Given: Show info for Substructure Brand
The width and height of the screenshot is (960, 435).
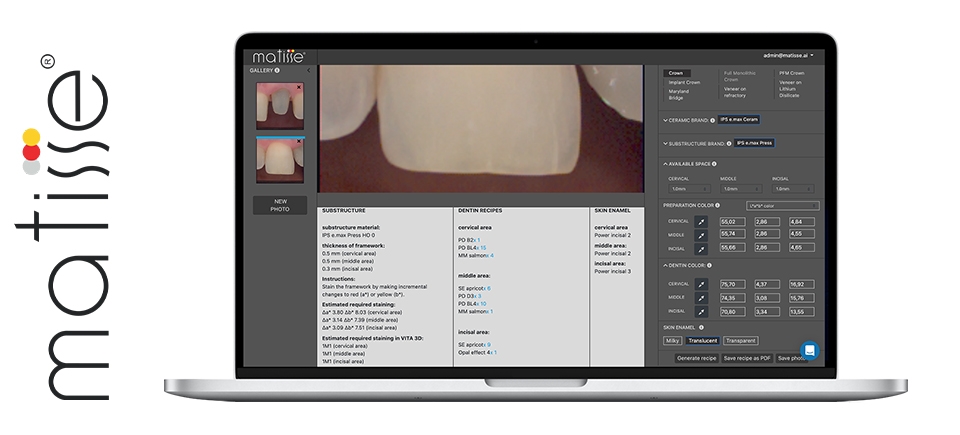Looking at the screenshot, I should pyautogui.click(x=729, y=143).
